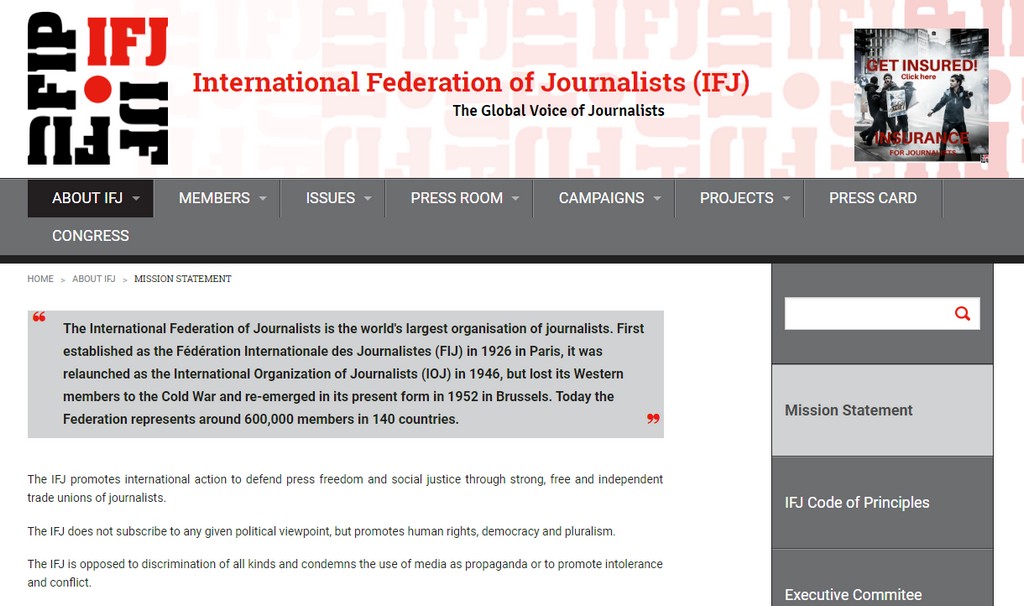Expand the Members dropdown arrow
Image resolution: width=1024 pixels, height=606 pixels.
(263, 198)
